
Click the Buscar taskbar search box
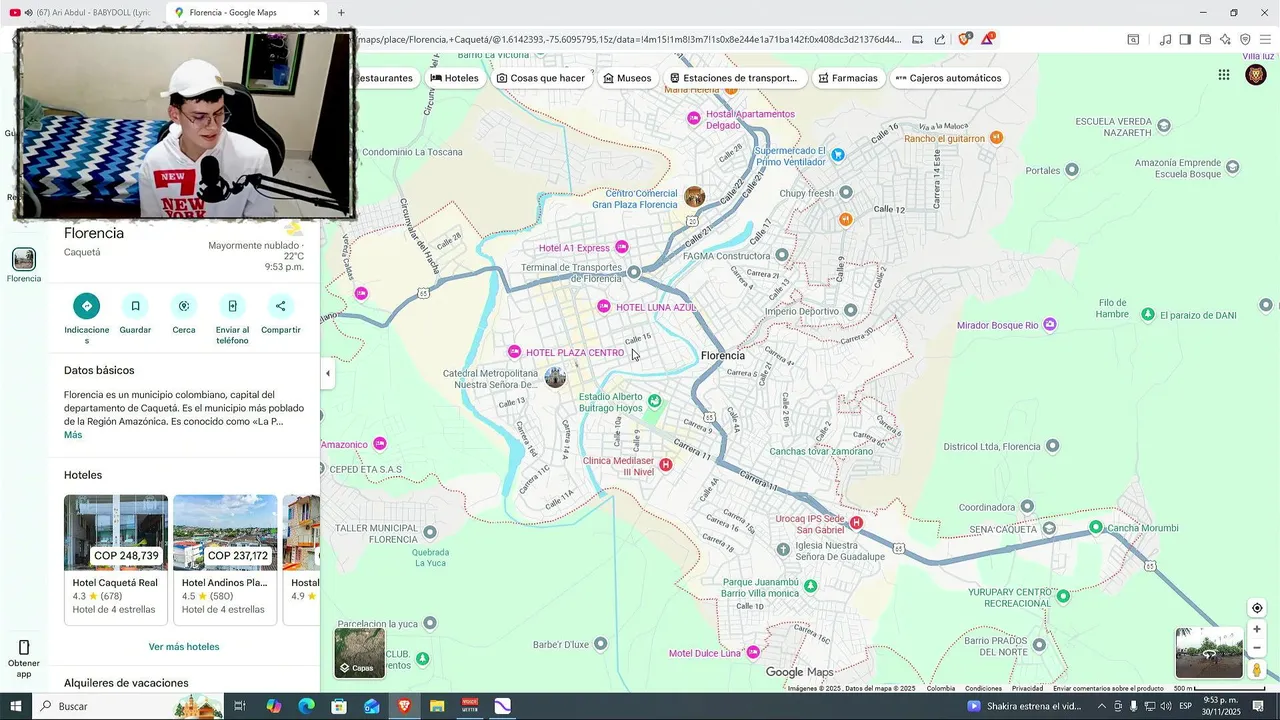point(130,706)
